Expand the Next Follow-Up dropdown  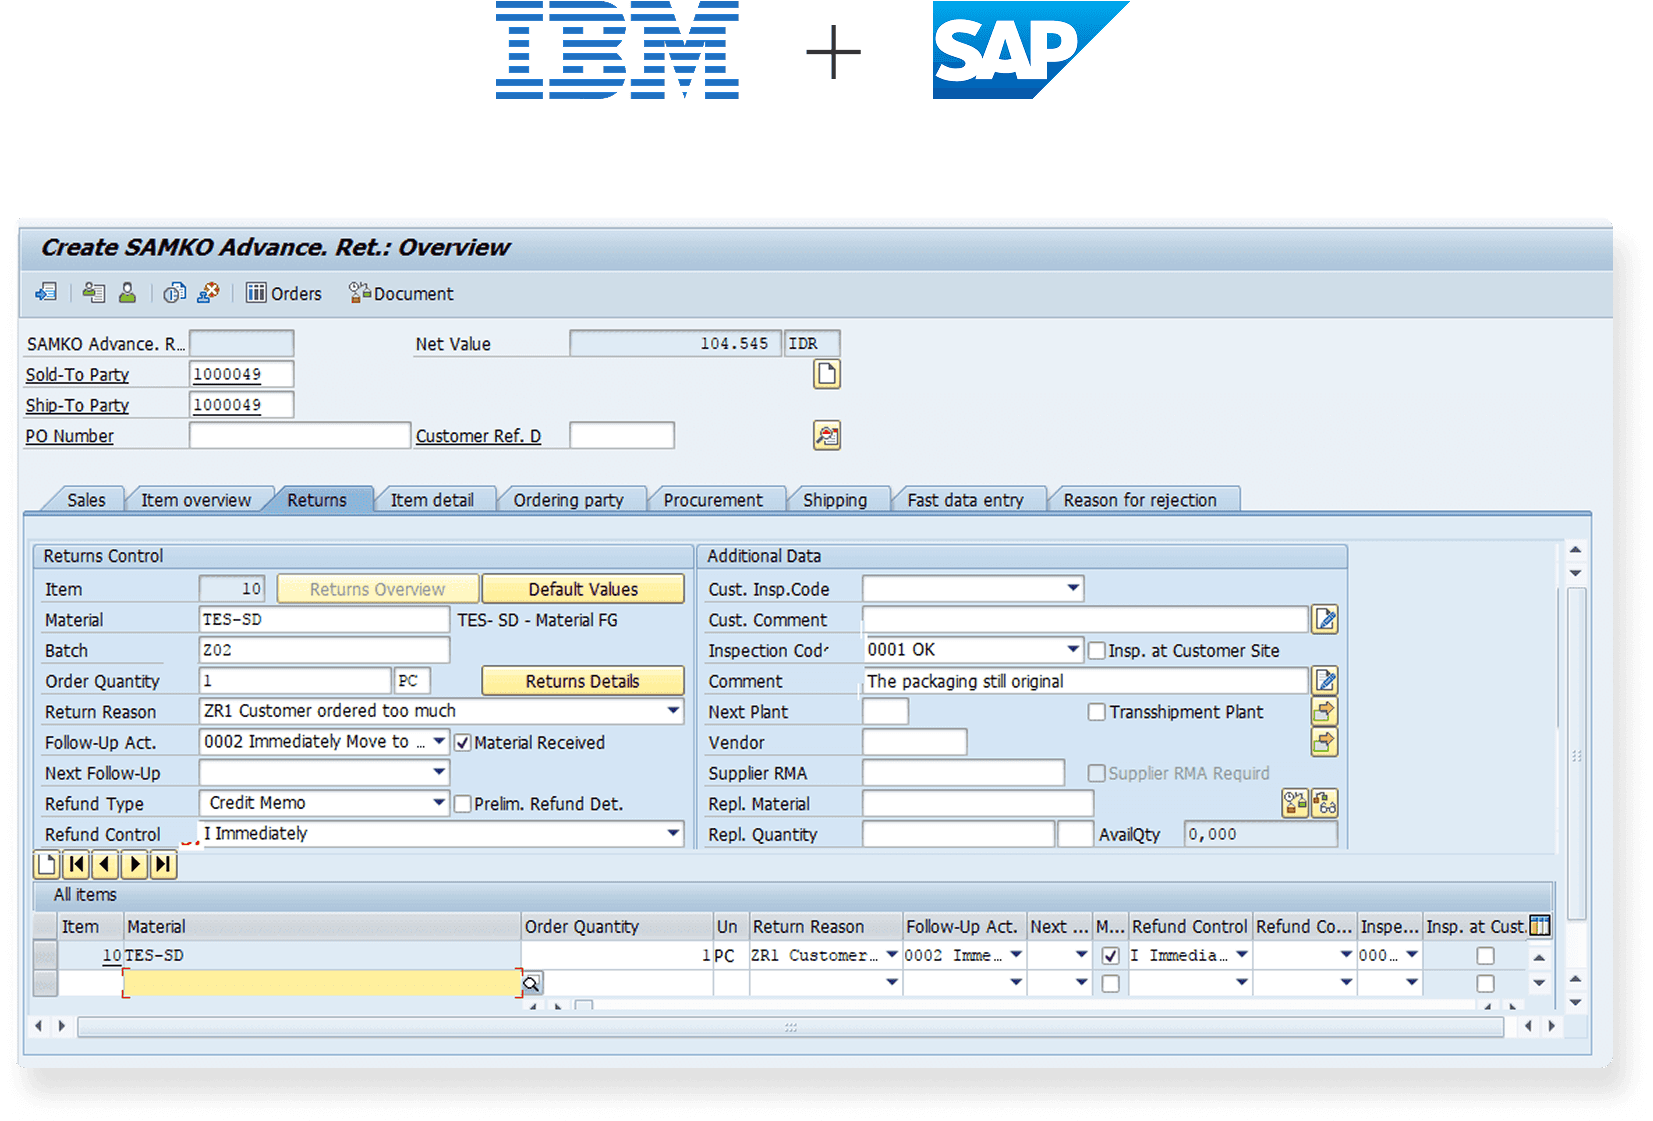[x=439, y=772]
